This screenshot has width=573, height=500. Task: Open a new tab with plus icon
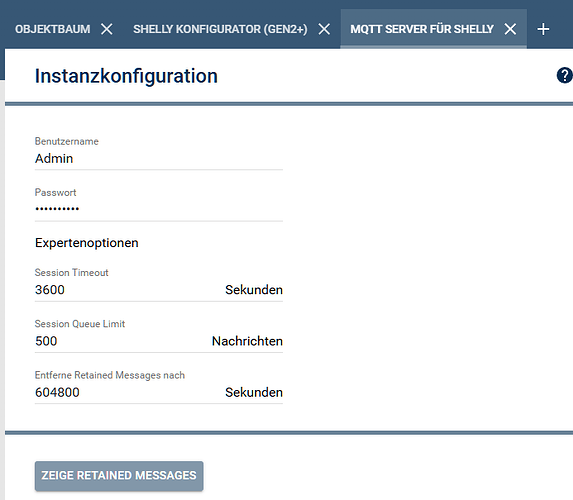tap(543, 29)
